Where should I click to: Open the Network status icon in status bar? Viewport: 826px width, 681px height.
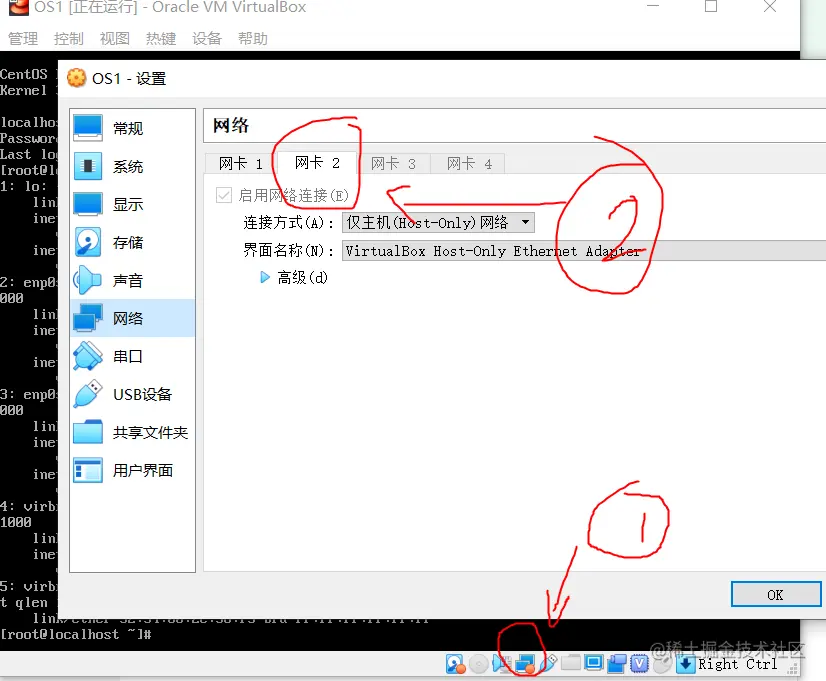tap(523, 663)
